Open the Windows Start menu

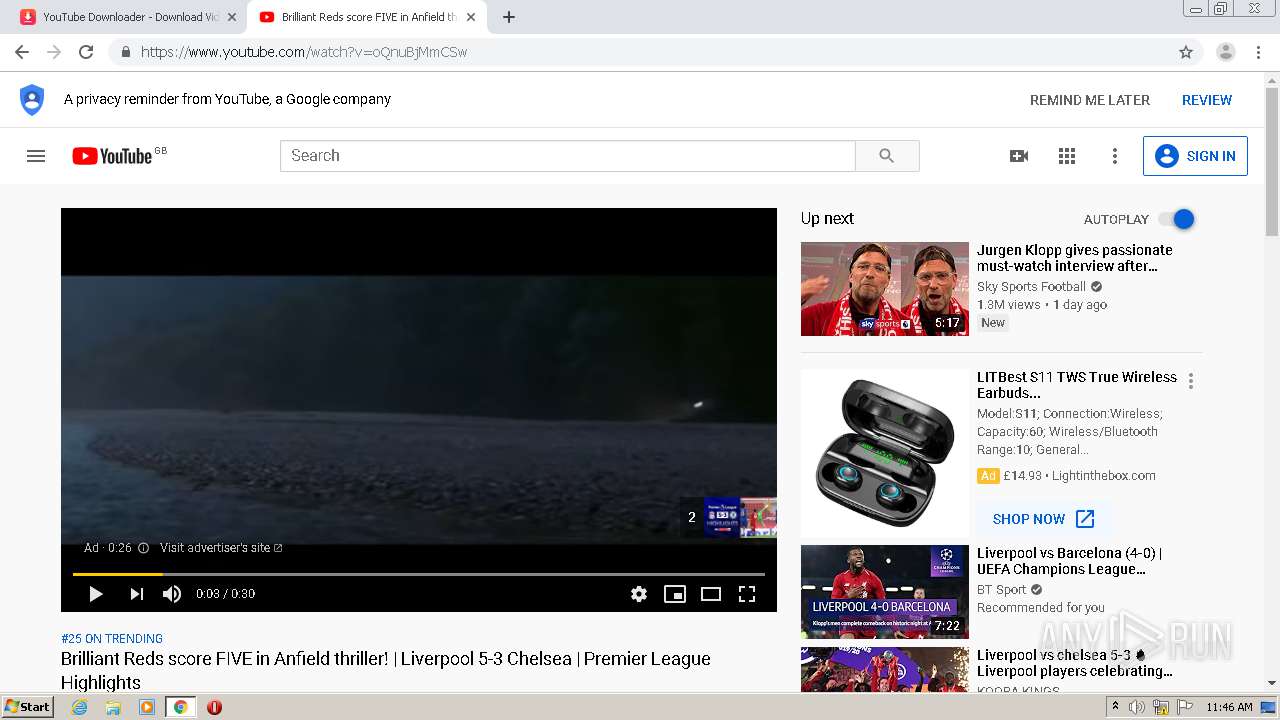click(x=28, y=707)
